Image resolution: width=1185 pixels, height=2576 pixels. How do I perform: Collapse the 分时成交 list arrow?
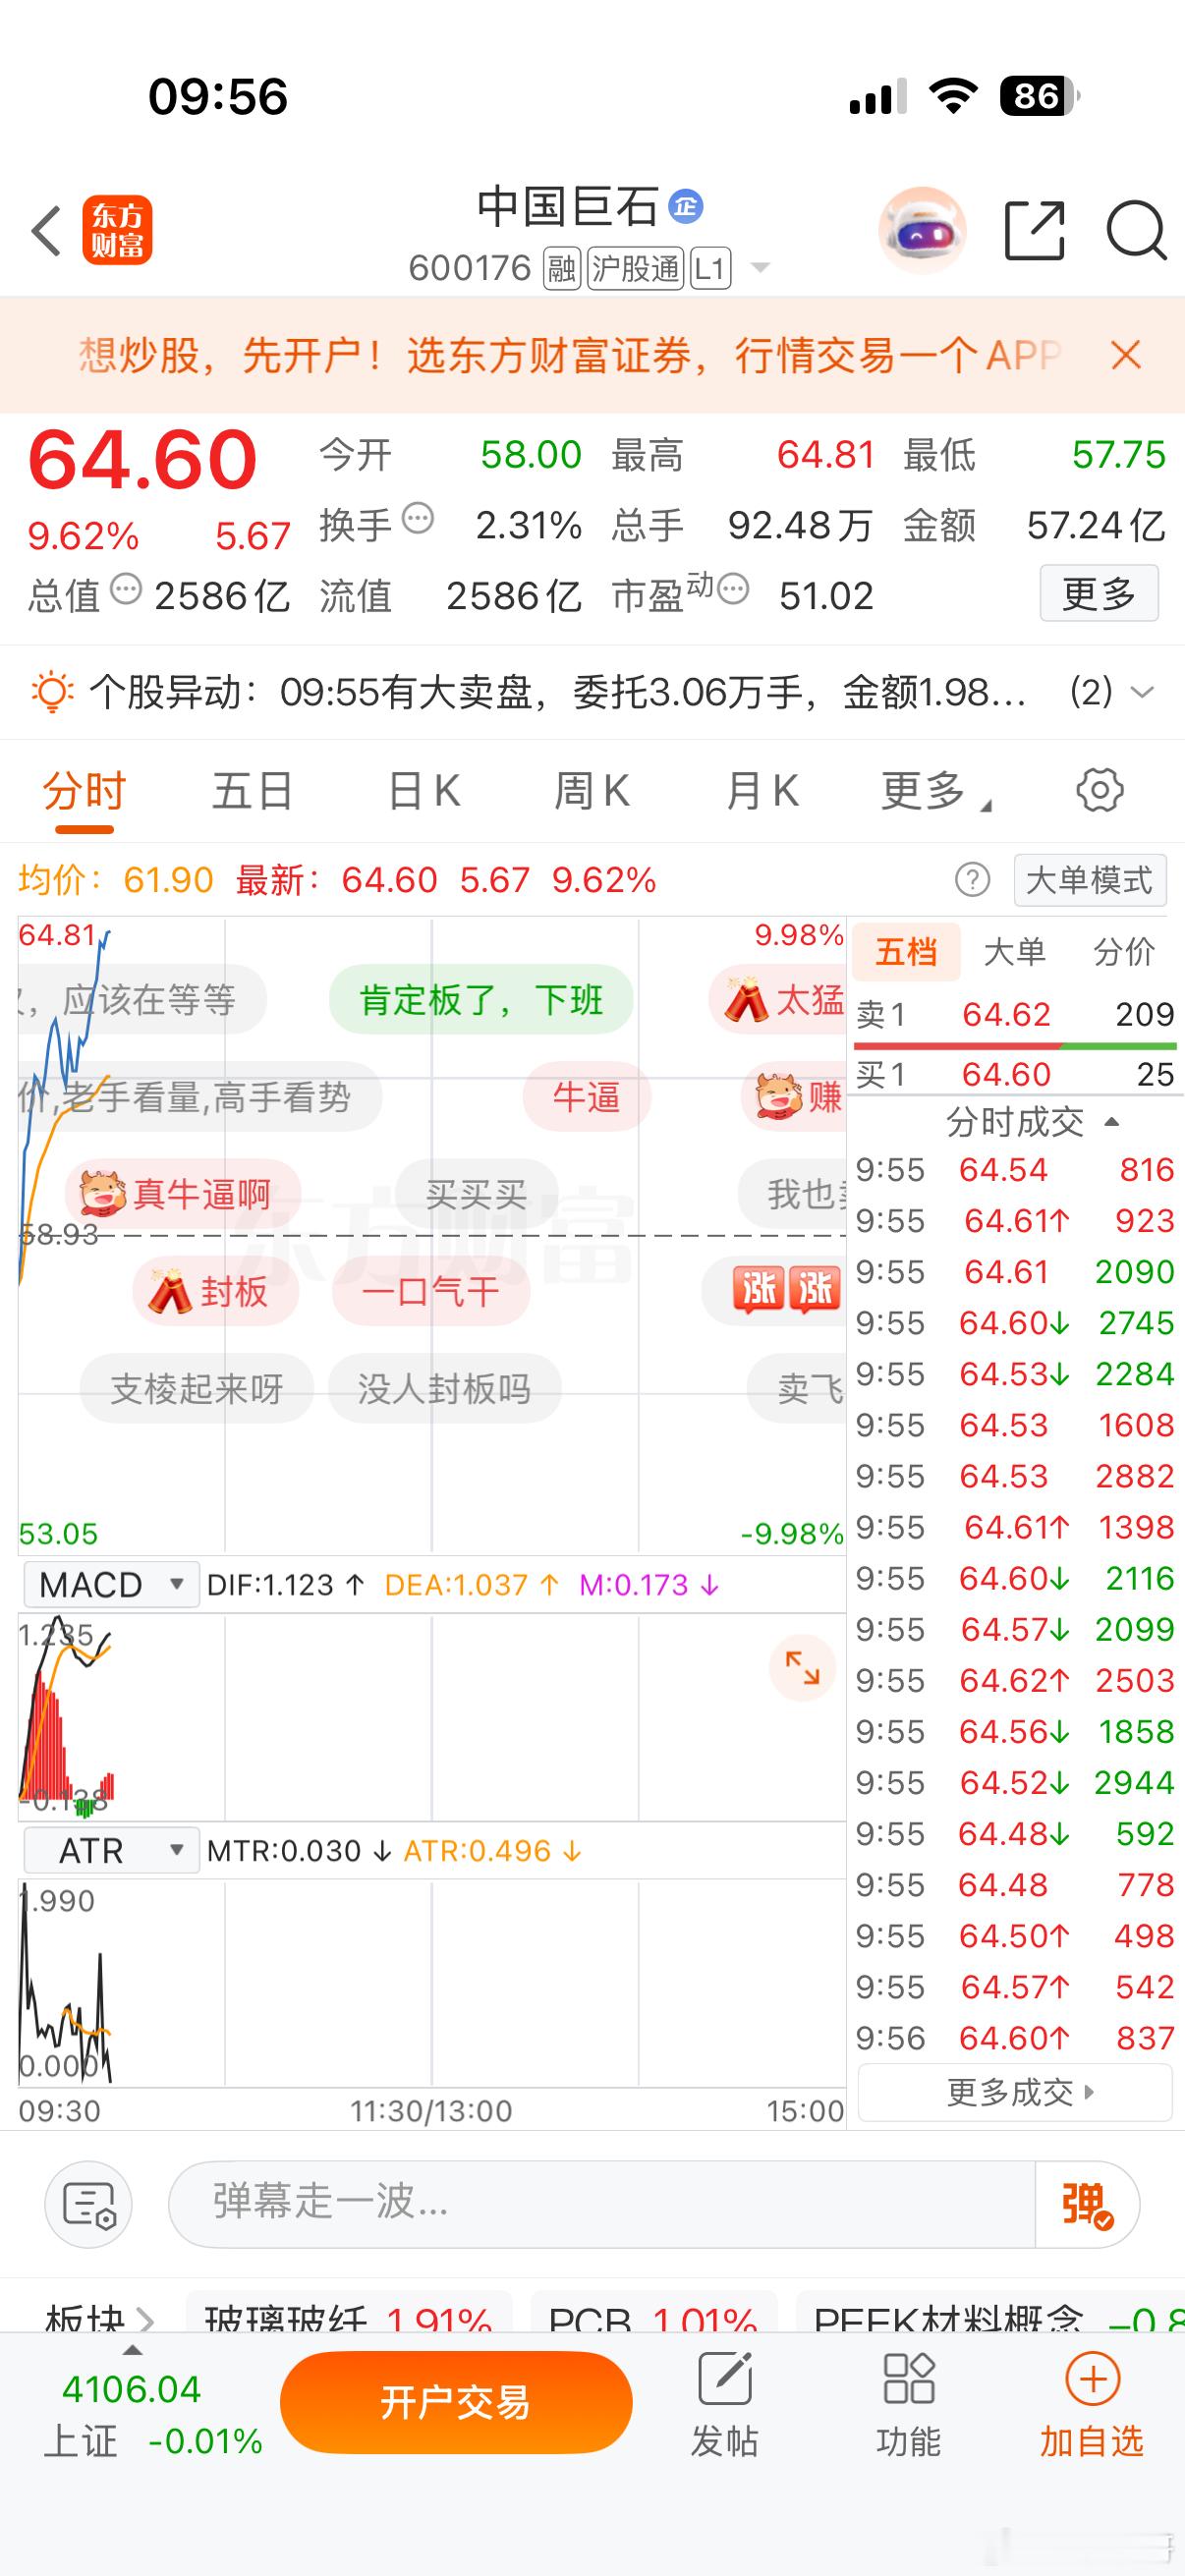click(1111, 1122)
